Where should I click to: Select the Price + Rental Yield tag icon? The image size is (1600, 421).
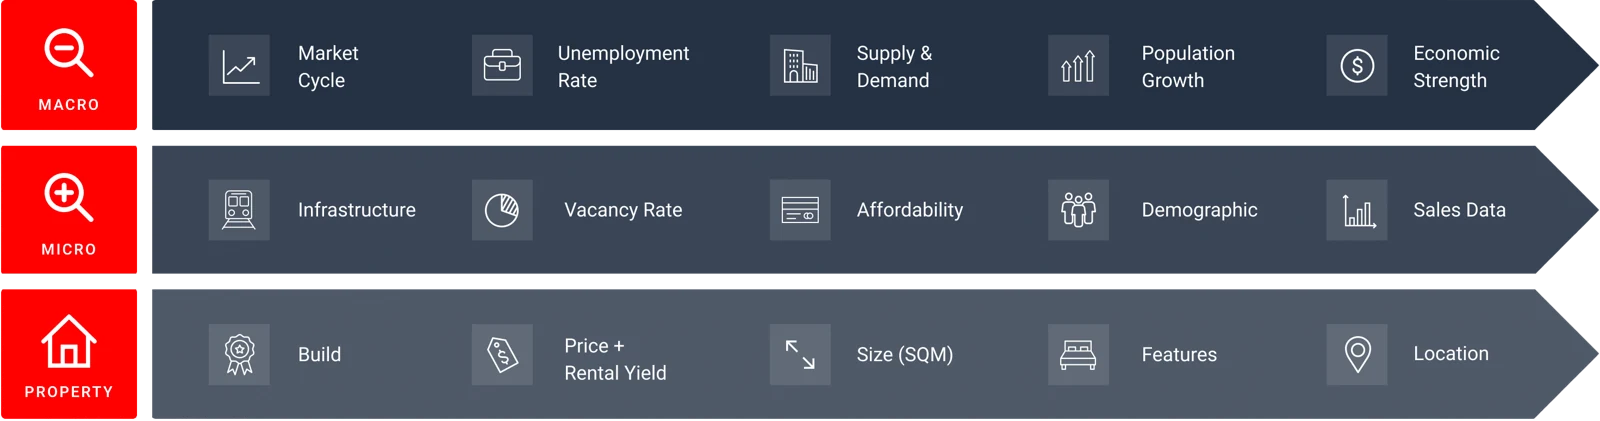(x=502, y=354)
